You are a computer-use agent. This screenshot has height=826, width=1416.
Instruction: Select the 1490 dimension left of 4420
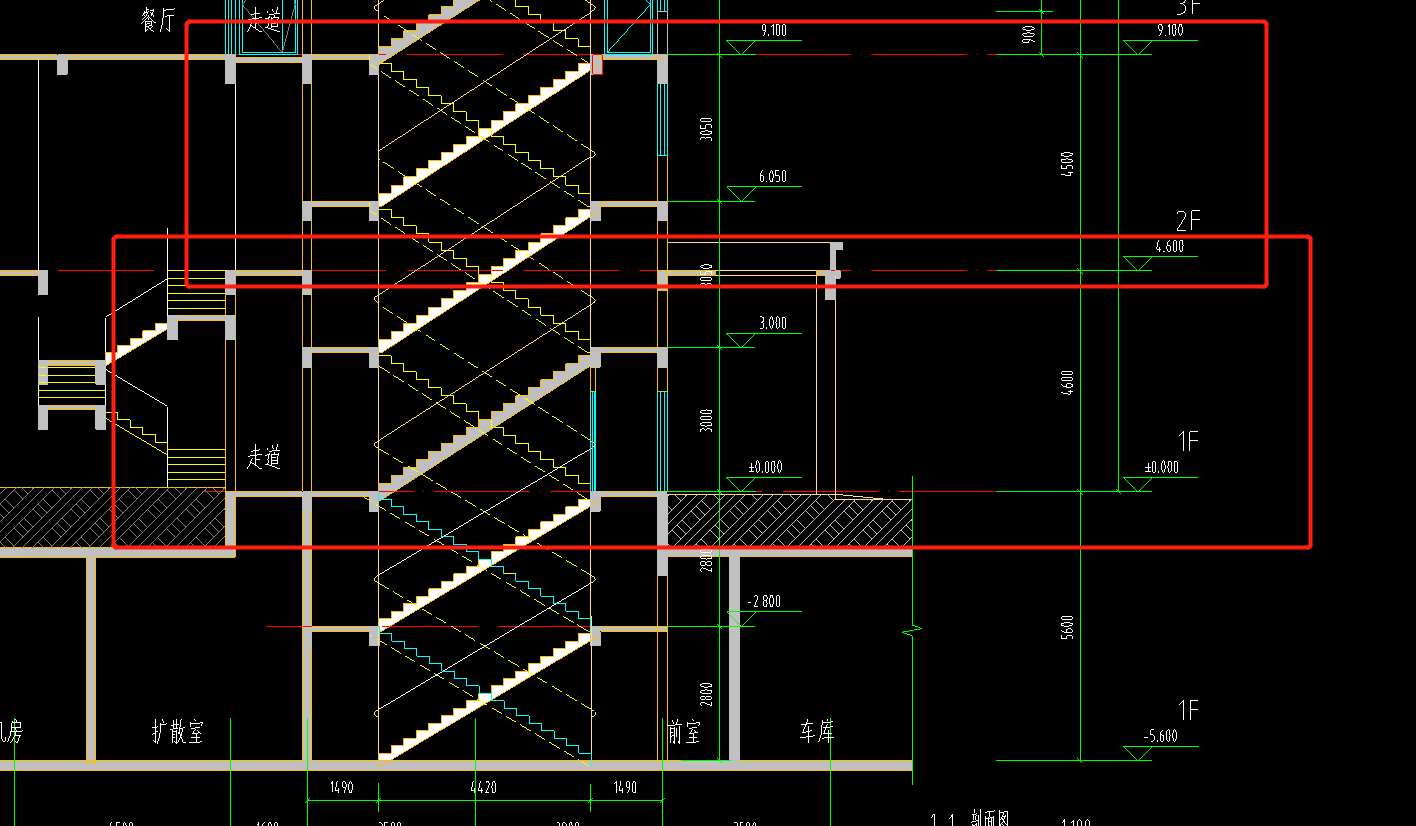coord(341,788)
